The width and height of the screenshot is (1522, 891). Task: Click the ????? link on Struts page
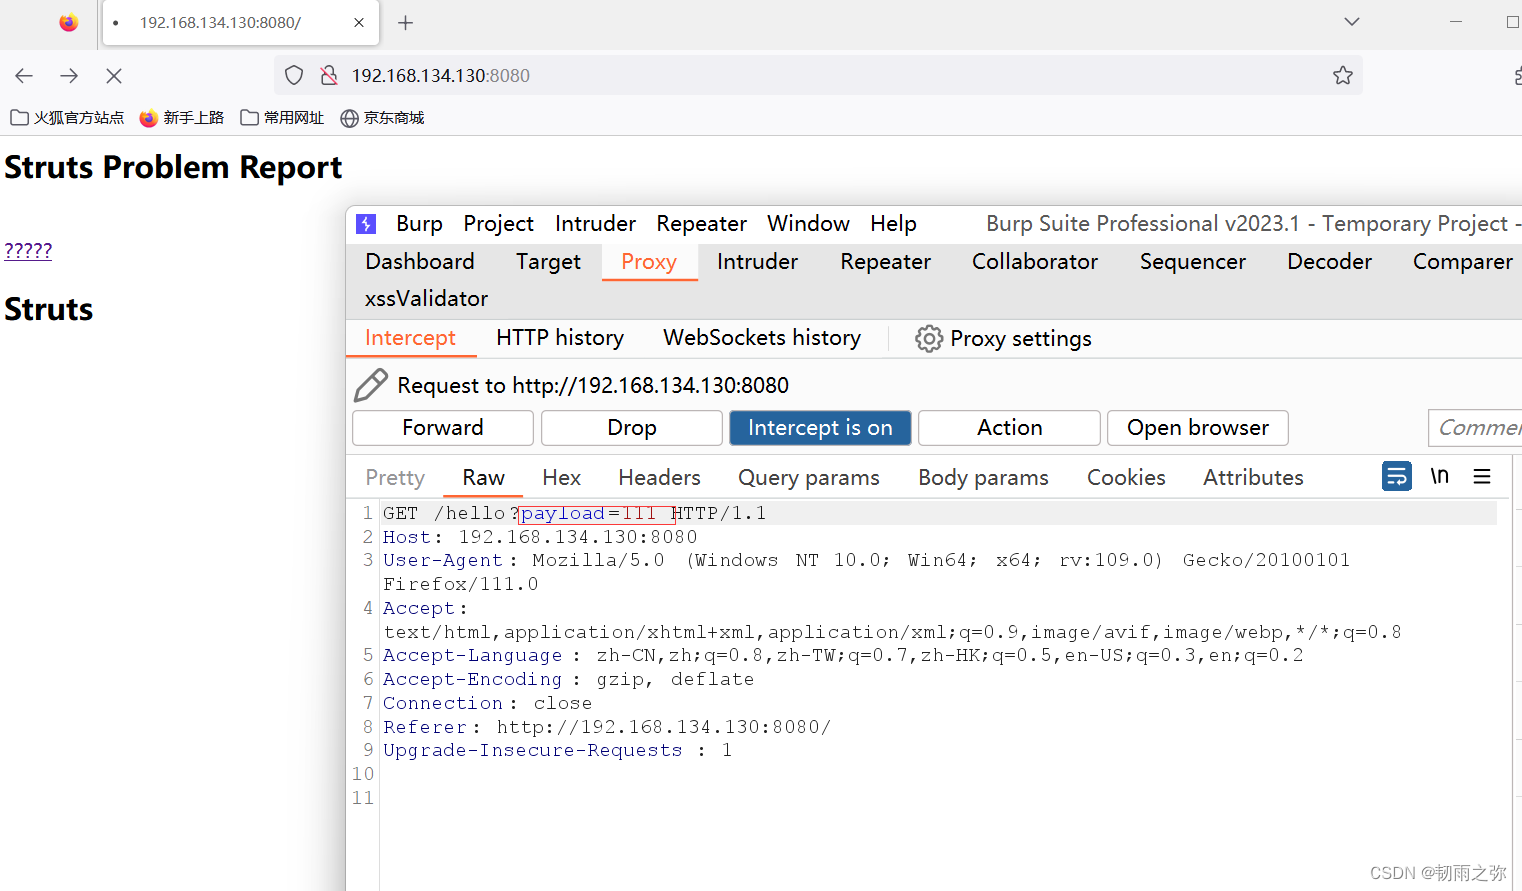(28, 250)
